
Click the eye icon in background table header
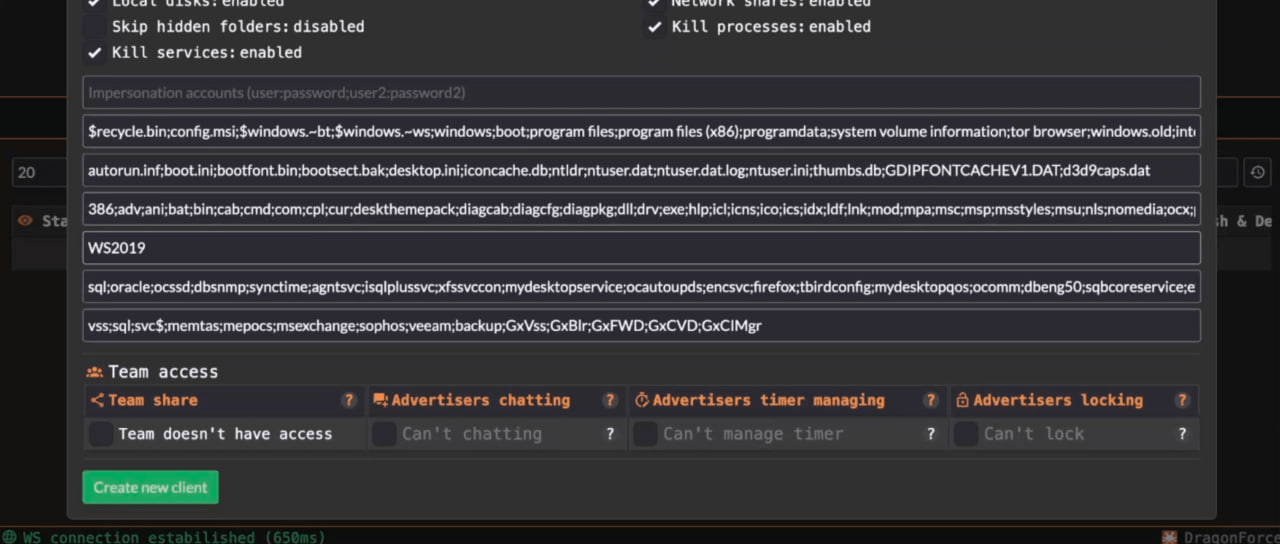(25, 221)
